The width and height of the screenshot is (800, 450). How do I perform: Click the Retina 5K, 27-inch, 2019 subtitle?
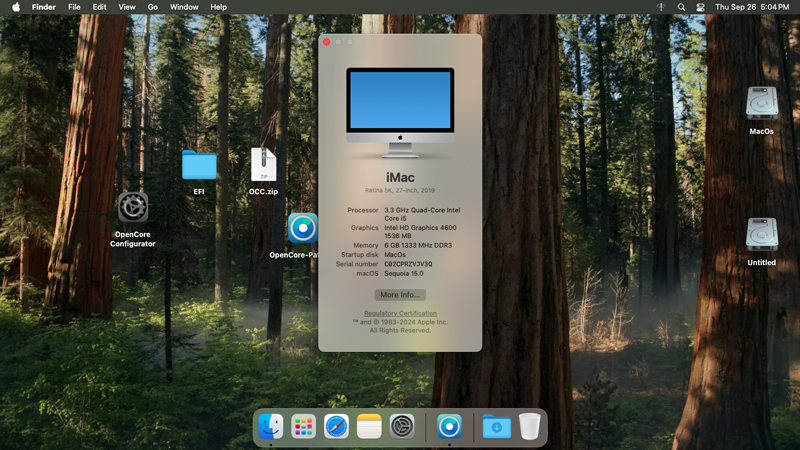pos(399,190)
